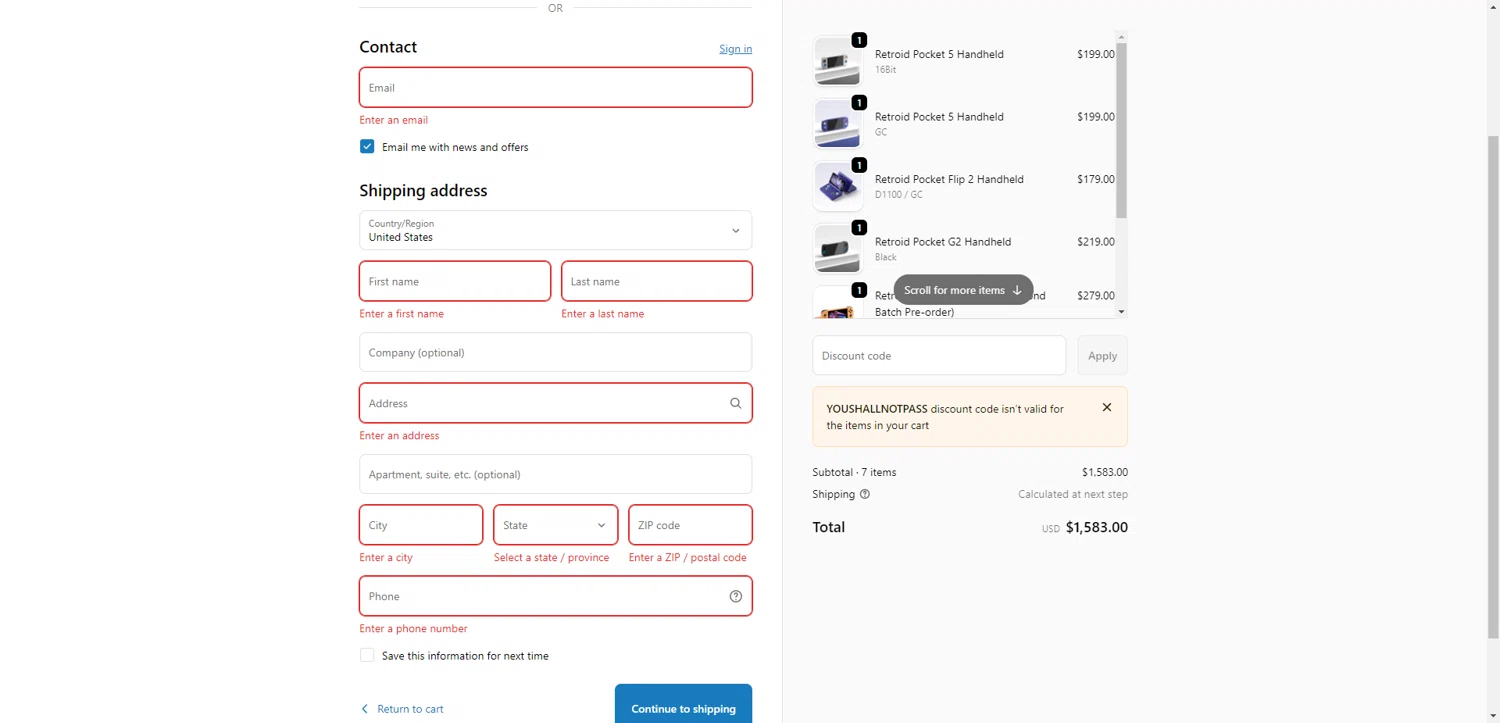Focus the ZIP code field
1500x723 pixels.
point(690,525)
